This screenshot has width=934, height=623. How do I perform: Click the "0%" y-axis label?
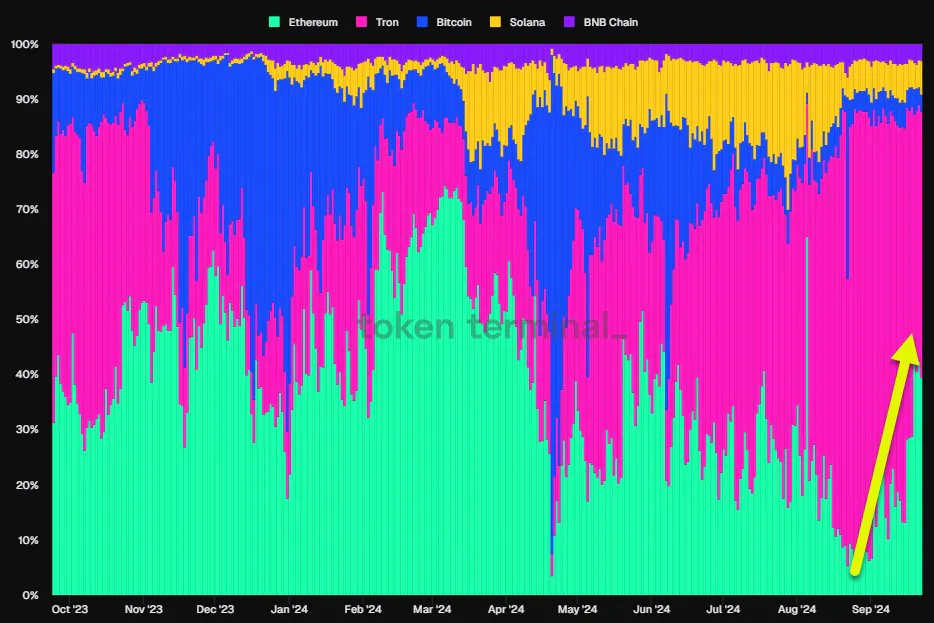coord(30,595)
